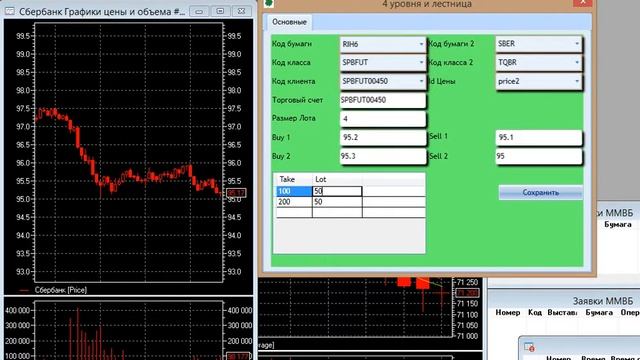Click the green icon in dialog title bar
This screenshot has width=640, height=360.
point(269,3)
